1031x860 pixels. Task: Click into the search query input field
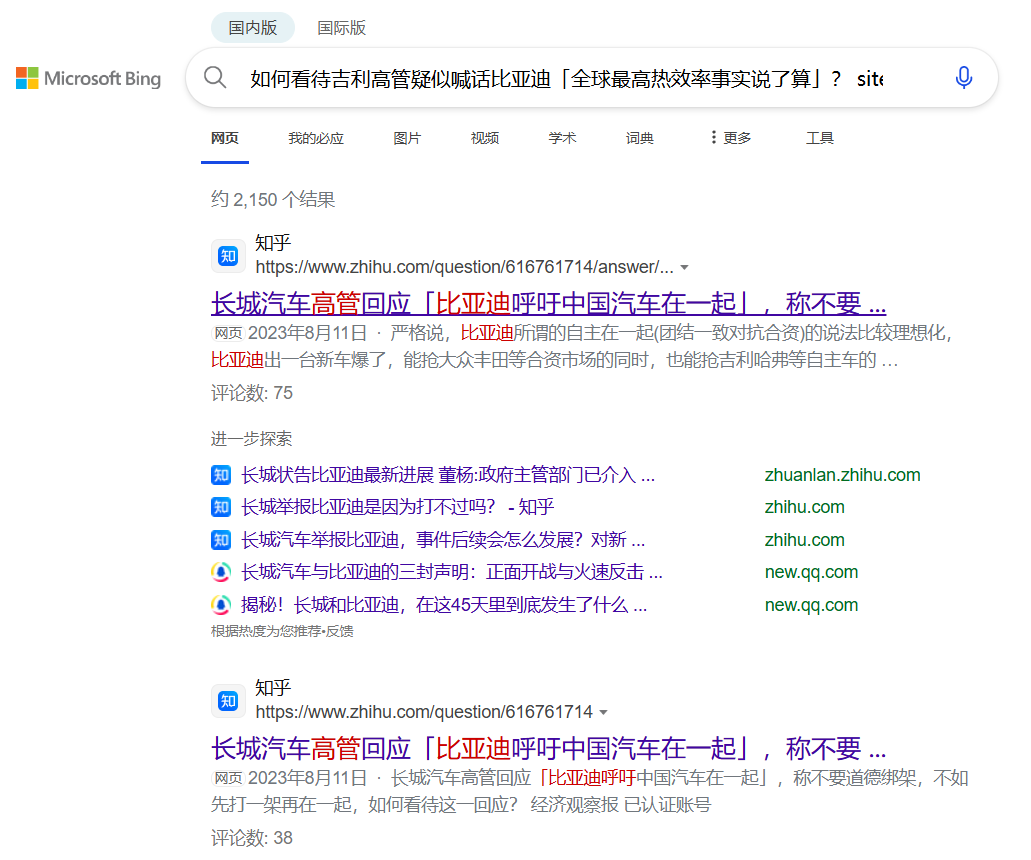(x=565, y=78)
